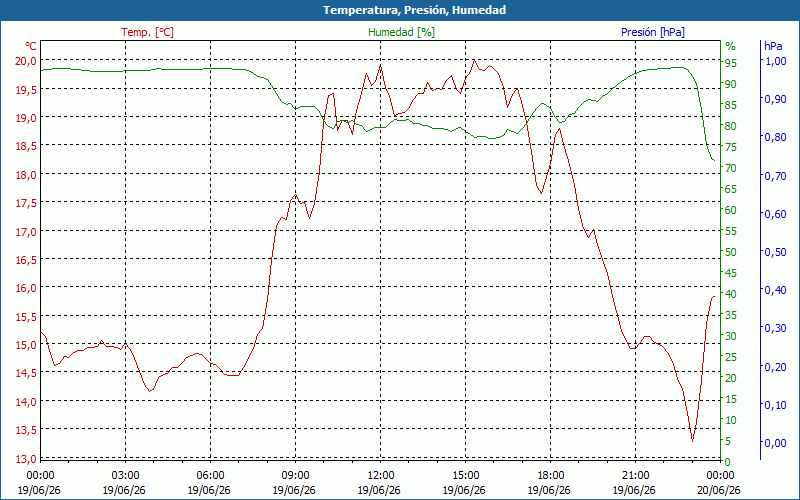Click the green '70' humidity axis value
800x500 pixels.
click(731, 168)
